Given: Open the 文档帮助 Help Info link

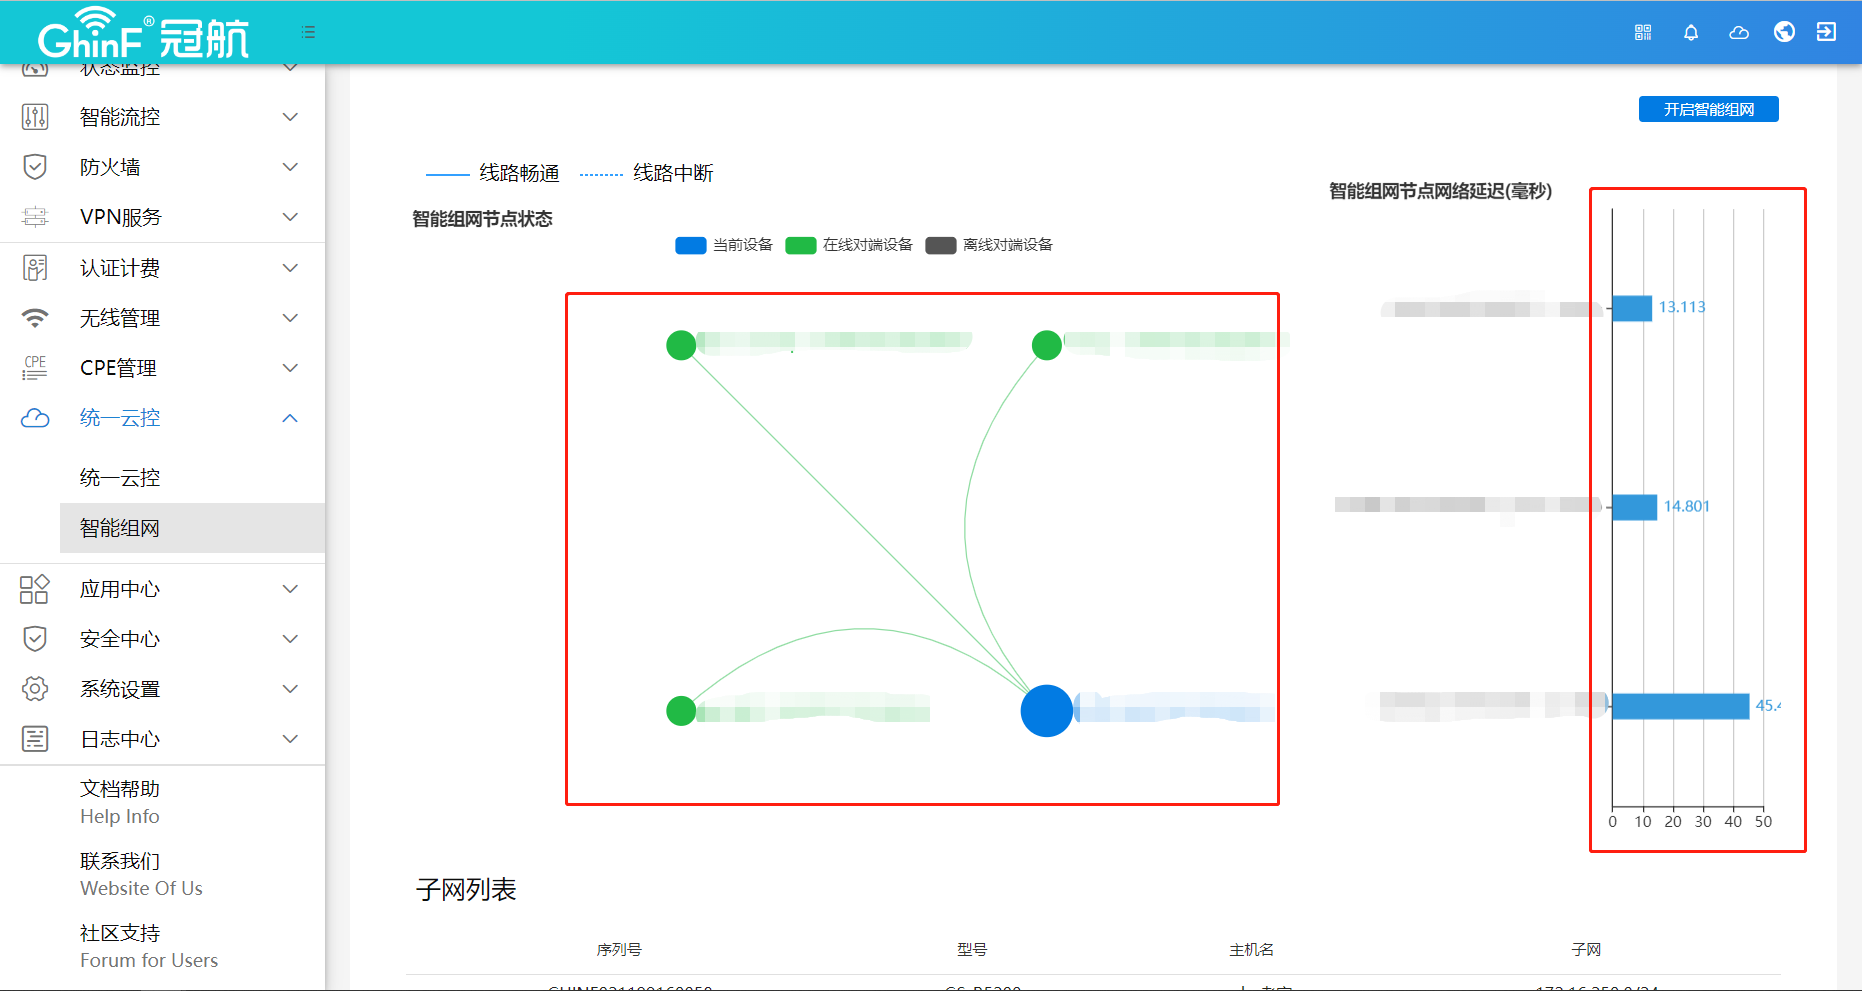Looking at the screenshot, I should point(120,802).
